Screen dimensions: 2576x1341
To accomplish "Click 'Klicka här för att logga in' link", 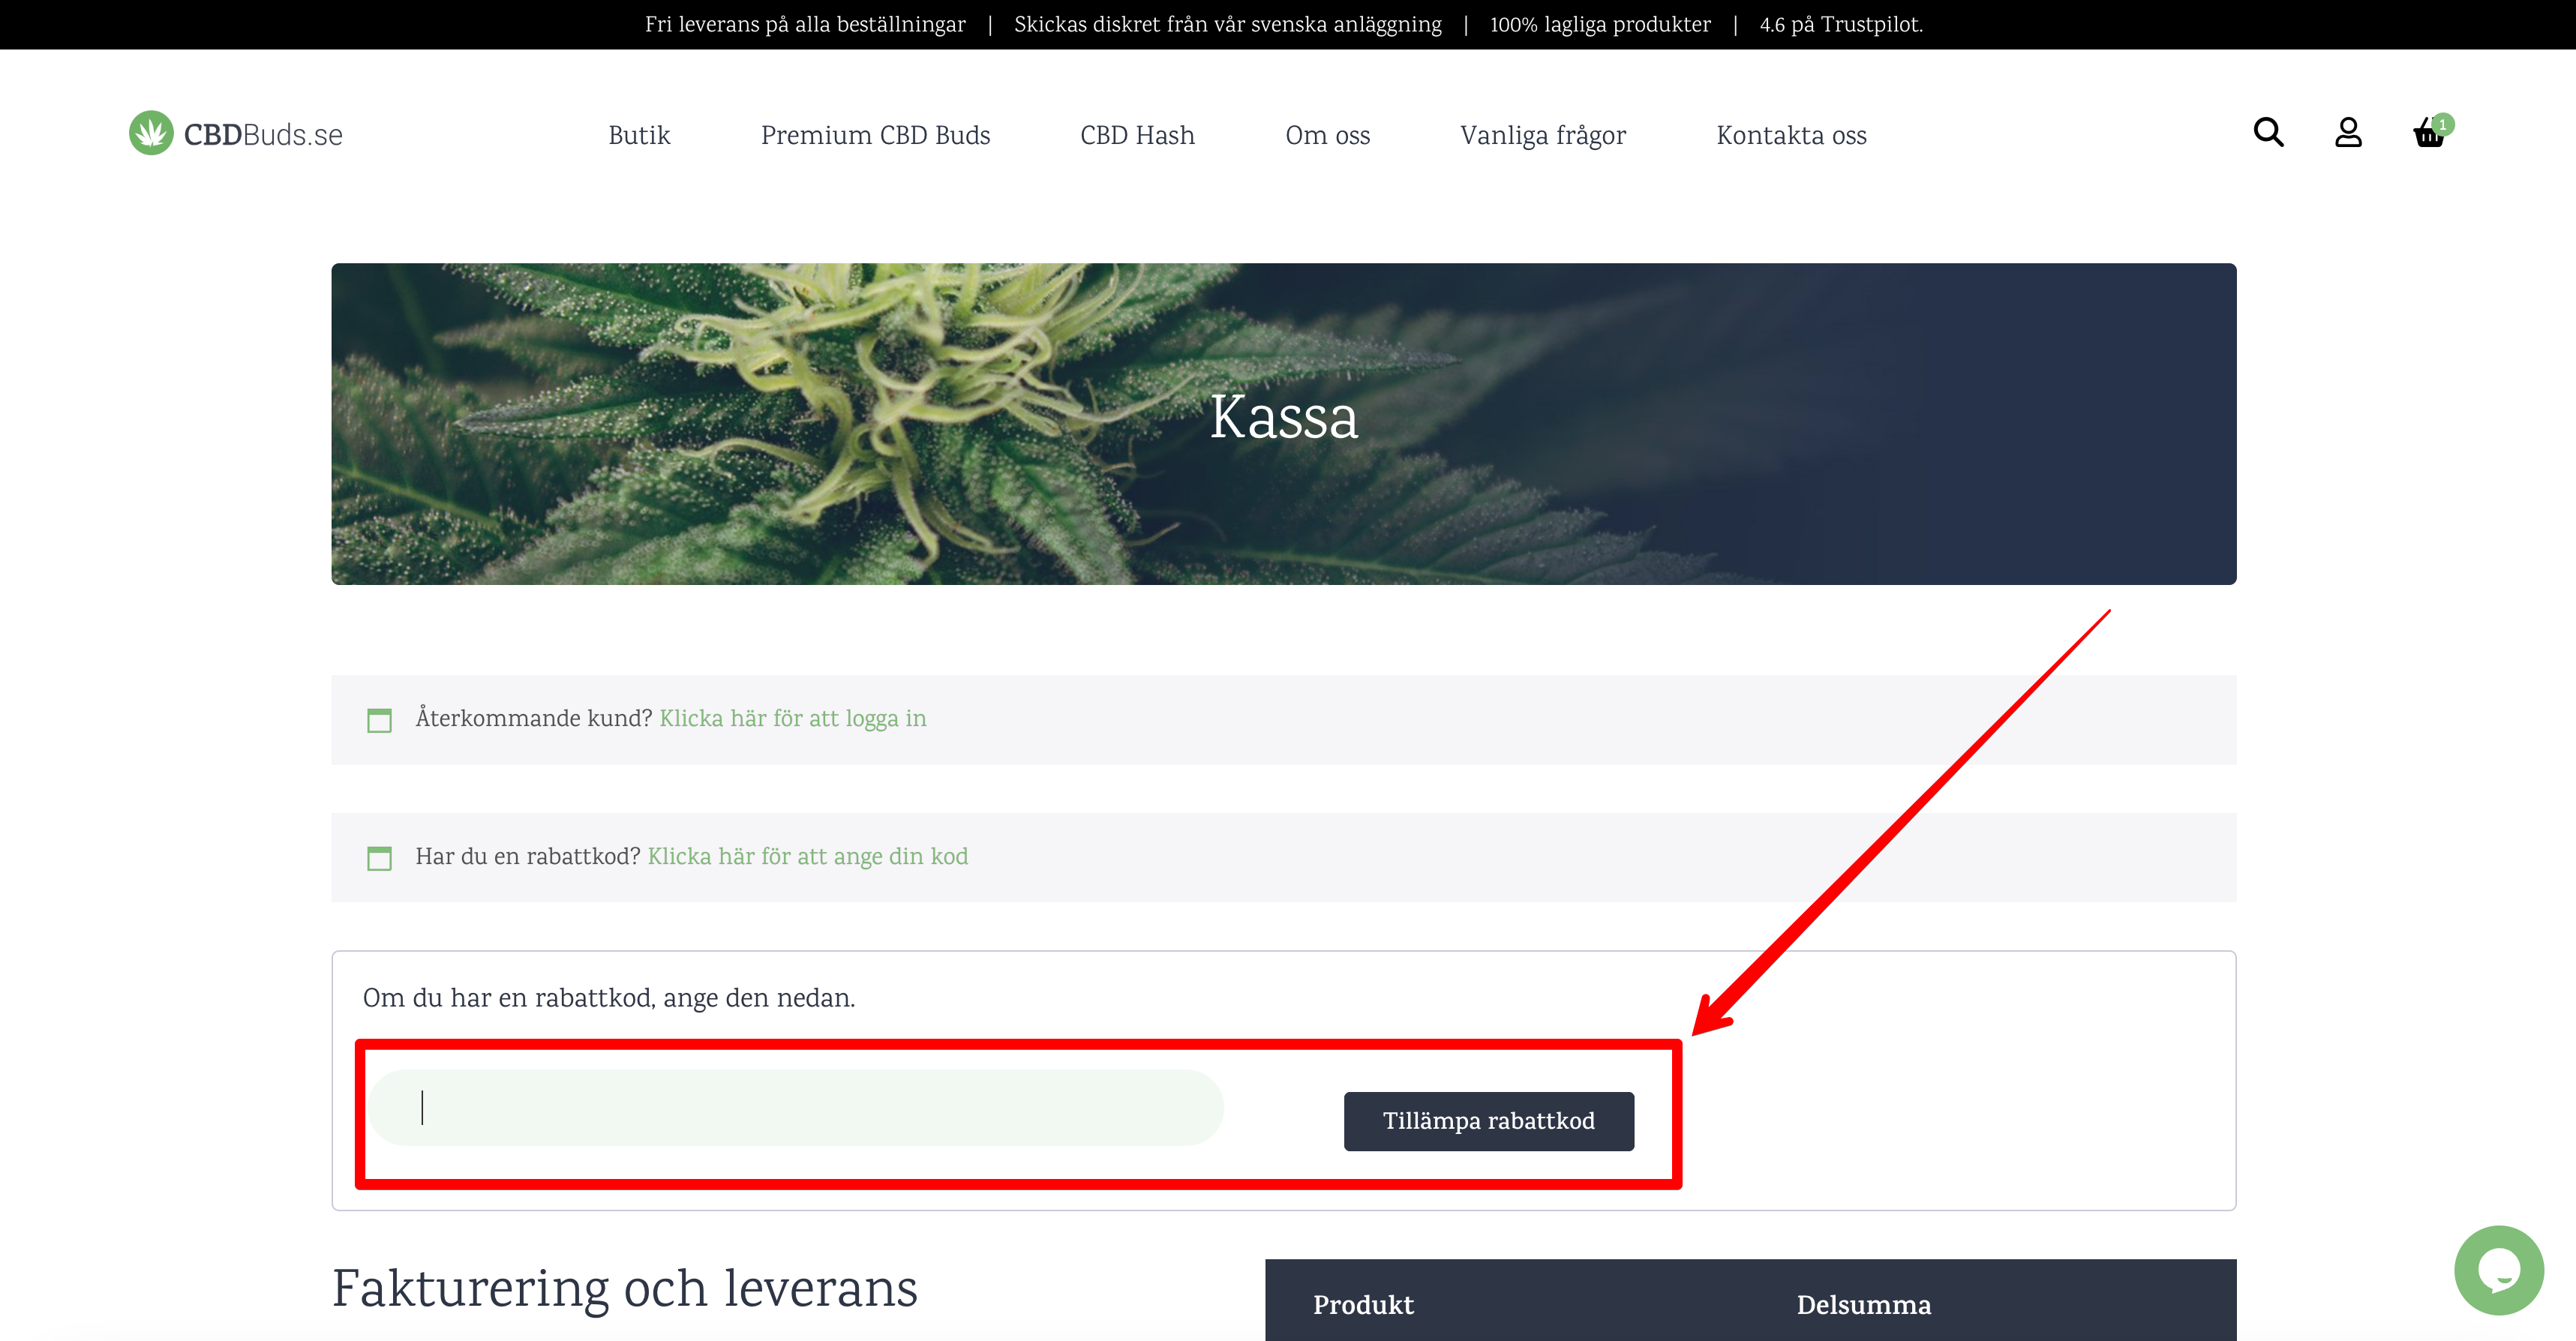I will coord(793,718).
